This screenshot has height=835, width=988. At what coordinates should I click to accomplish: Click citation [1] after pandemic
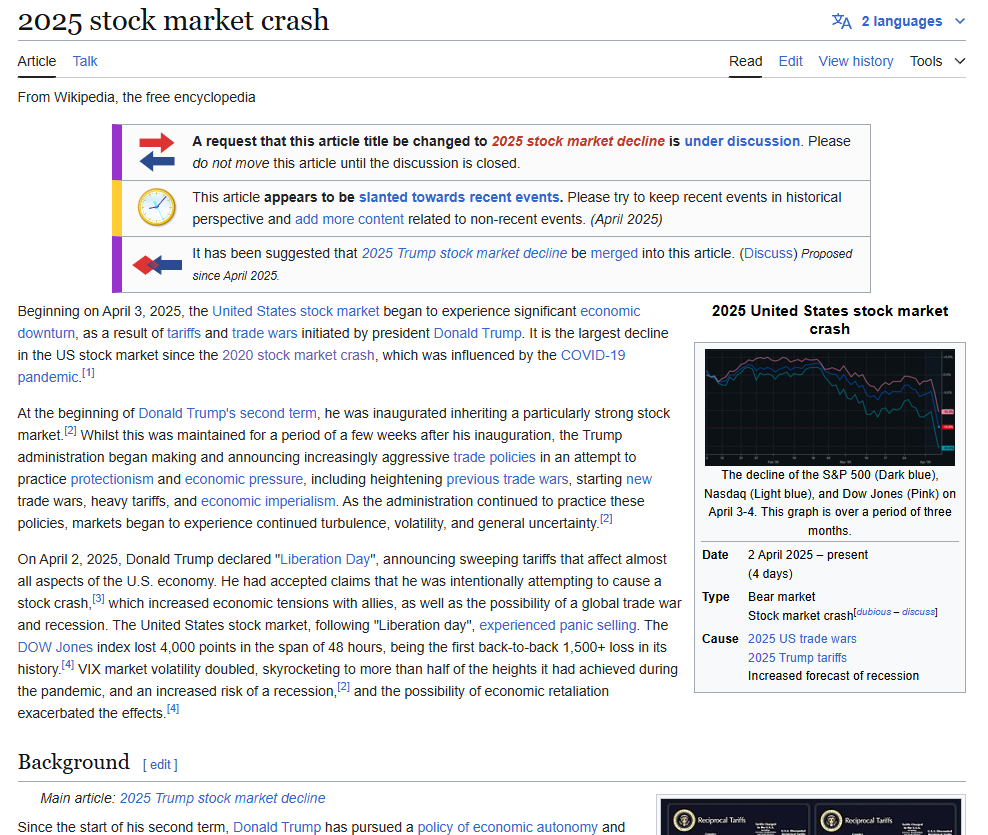88,373
